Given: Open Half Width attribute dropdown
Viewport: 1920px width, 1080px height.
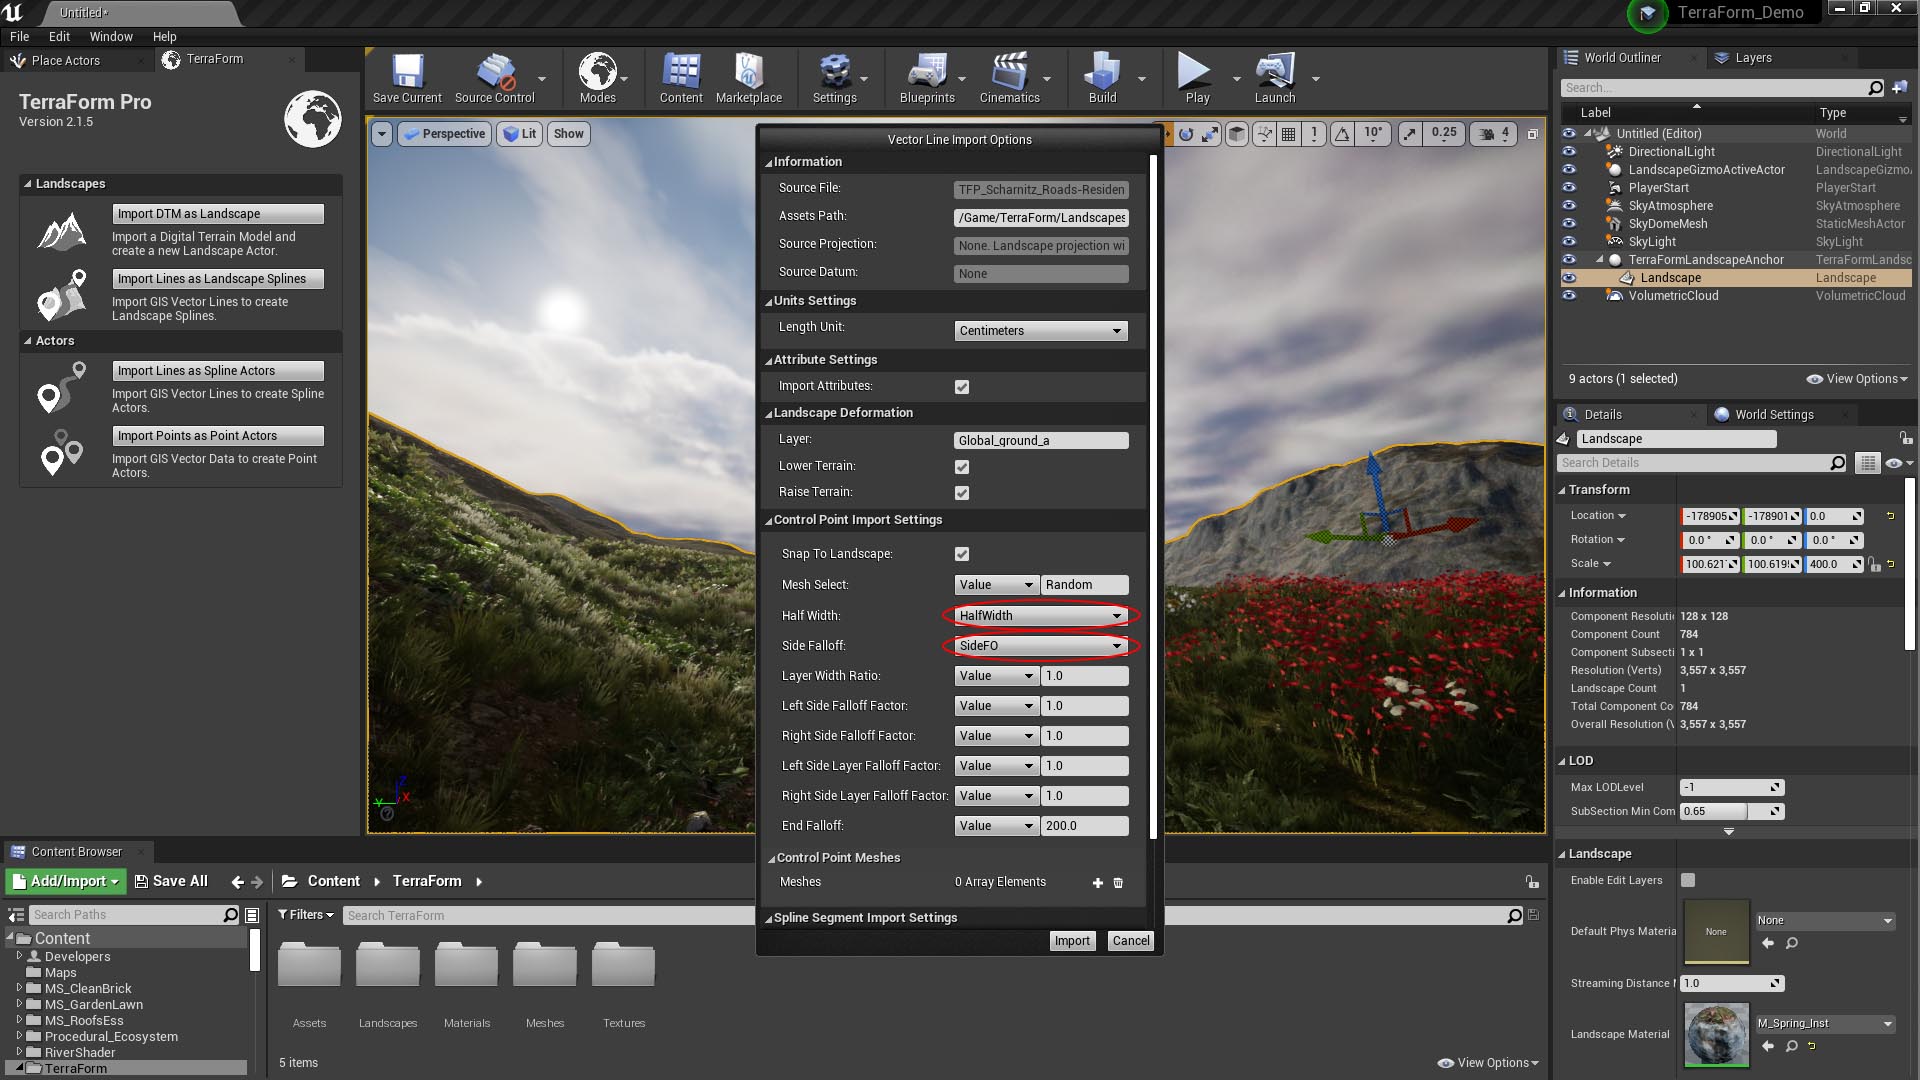Looking at the screenshot, I should point(1041,616).
